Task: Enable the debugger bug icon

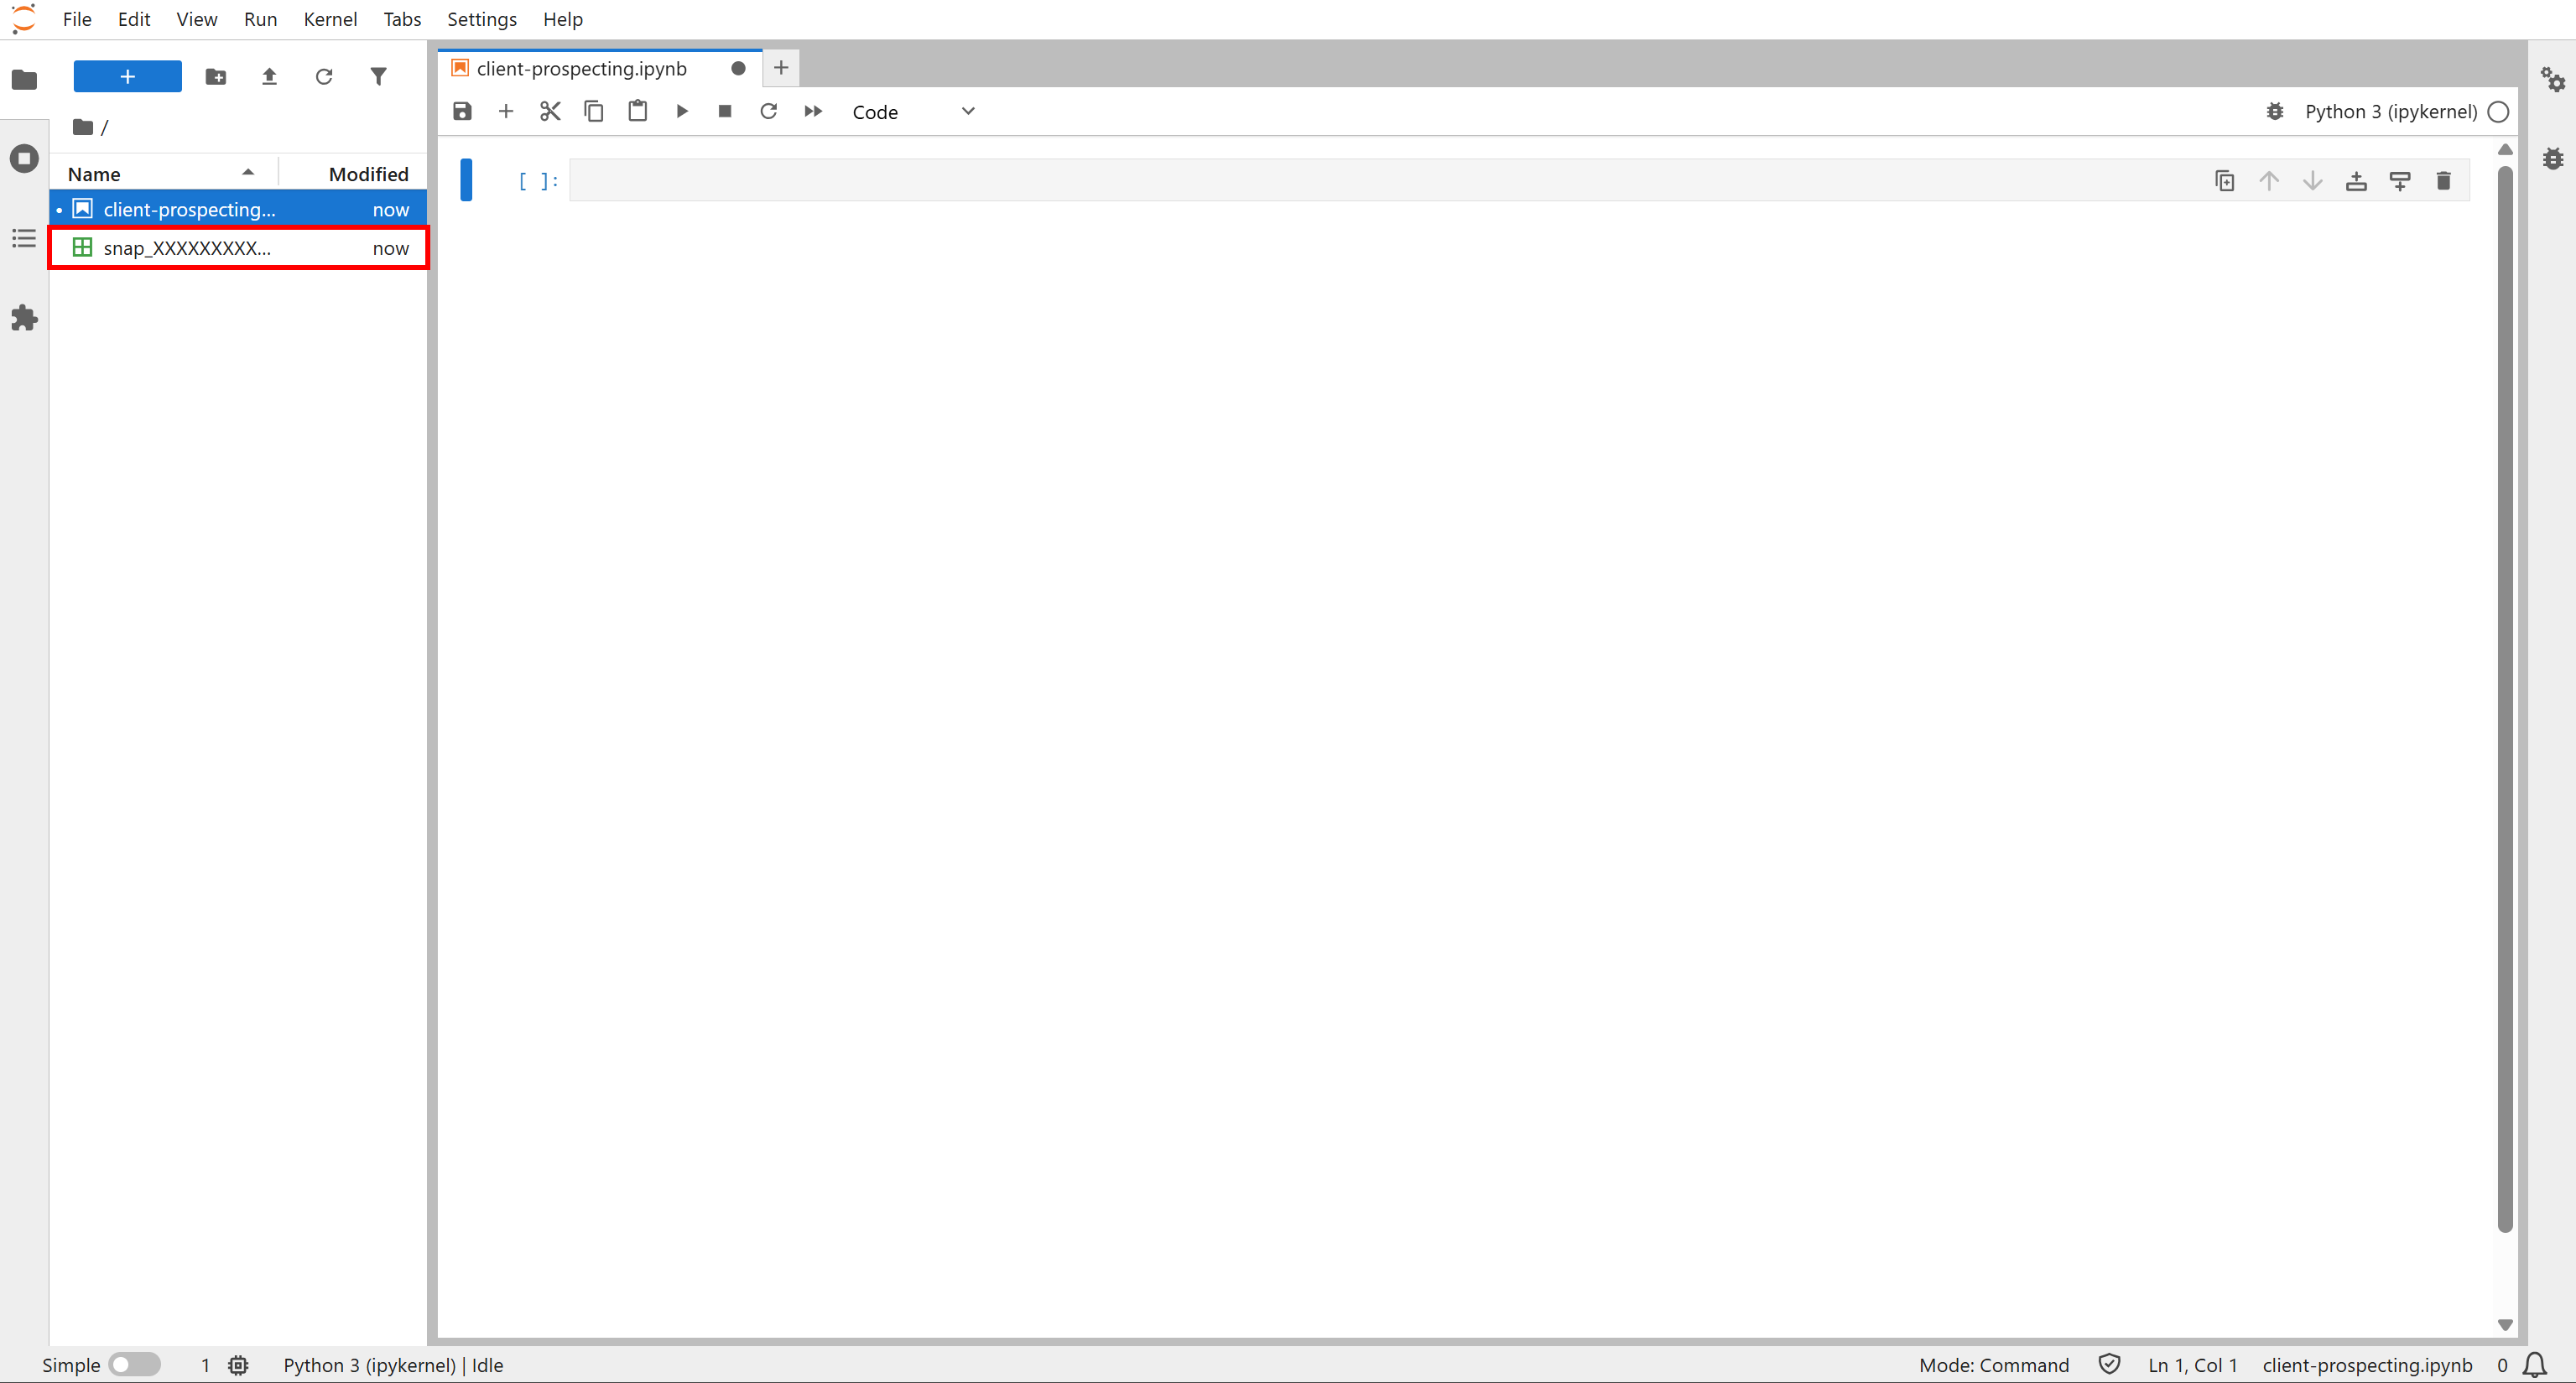Action: pyautogui.click(x=2275, y=111)
